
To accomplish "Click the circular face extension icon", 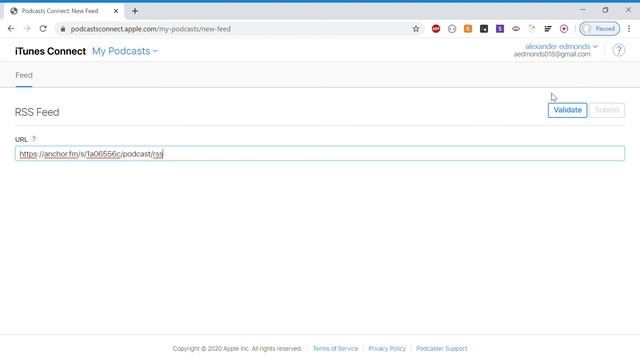I will (x=452, y=29).
